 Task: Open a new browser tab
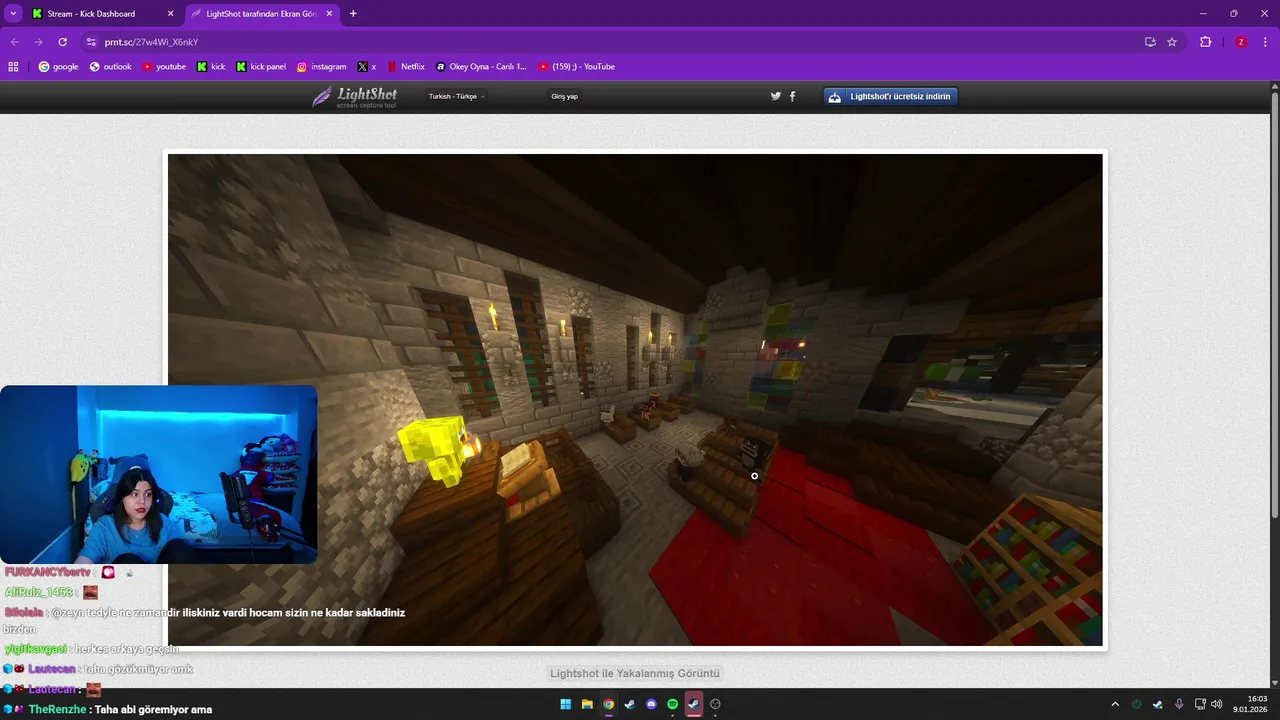pos(353,14)
